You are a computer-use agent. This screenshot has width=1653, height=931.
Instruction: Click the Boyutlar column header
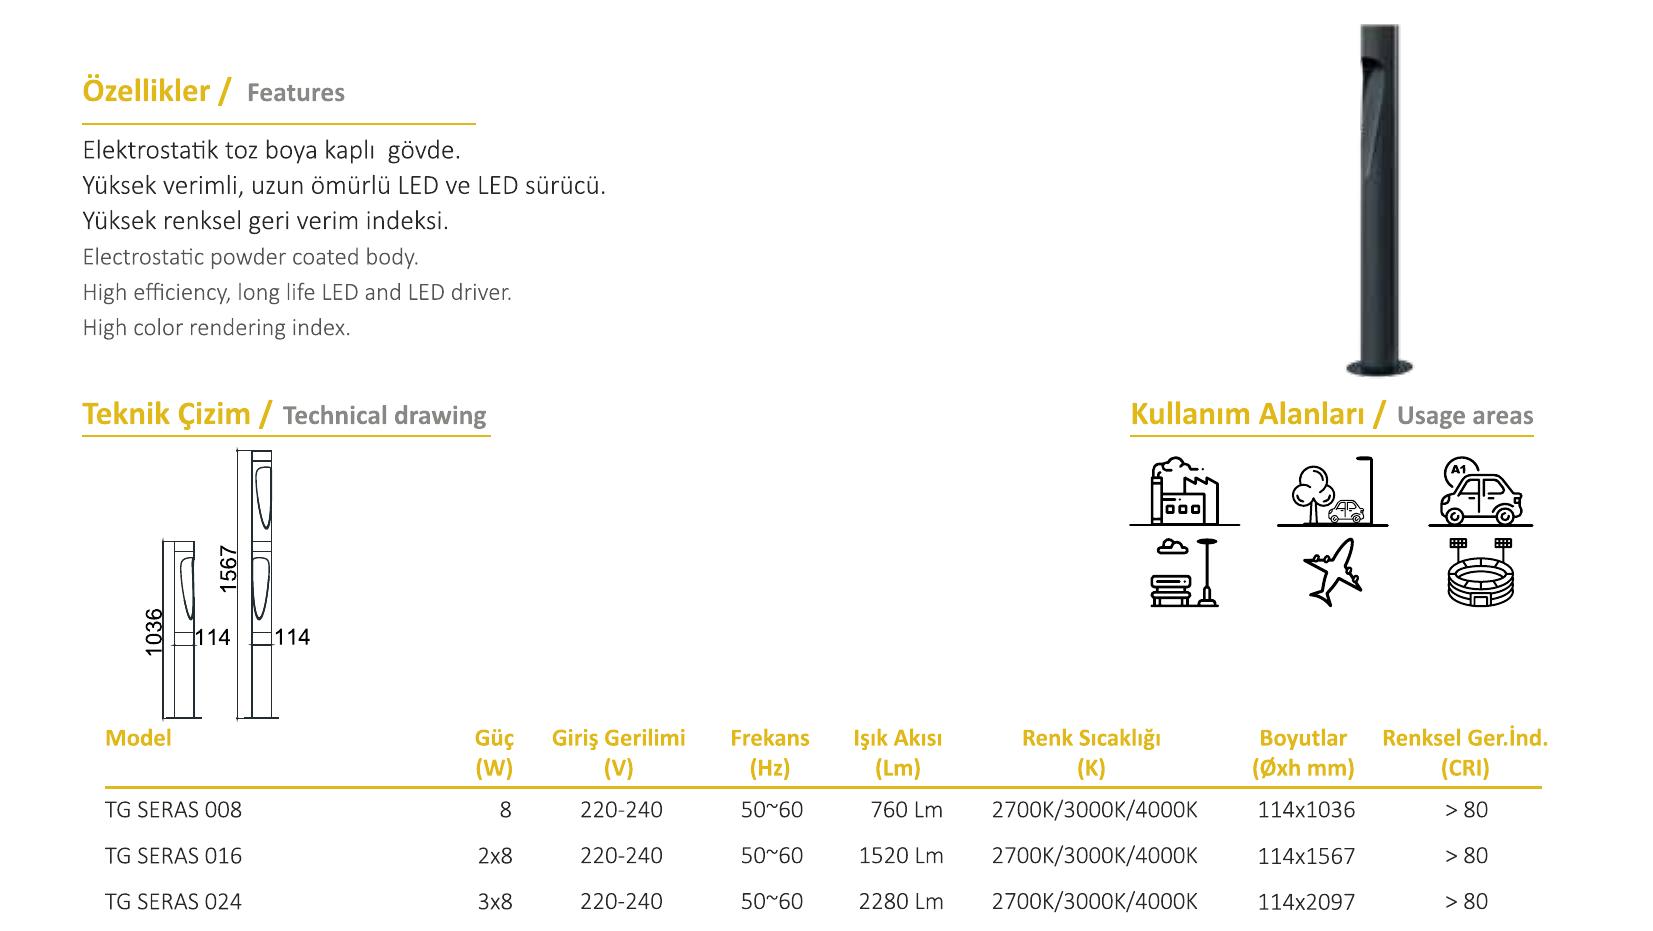click(1303, 753)
